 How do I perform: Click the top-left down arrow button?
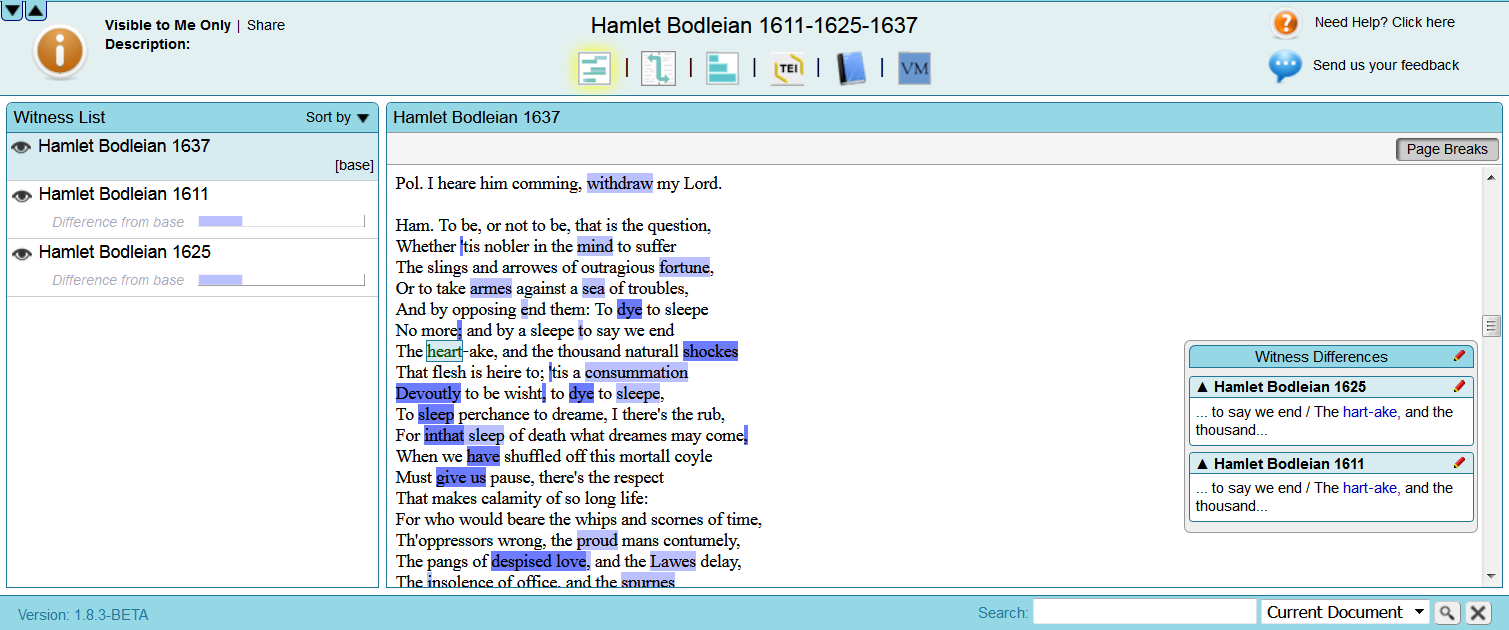12,11
